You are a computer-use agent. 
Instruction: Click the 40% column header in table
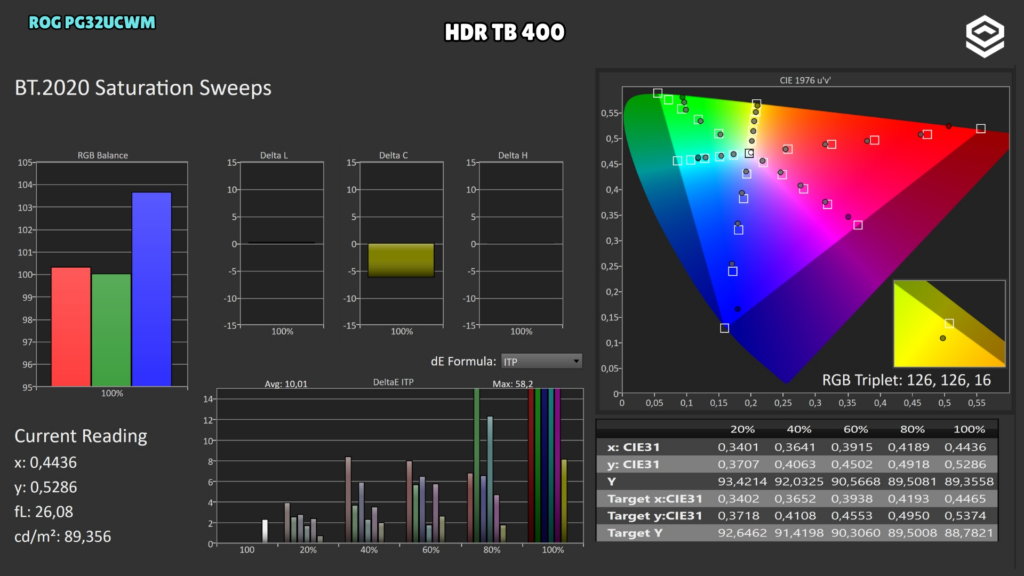pos(799,429)
